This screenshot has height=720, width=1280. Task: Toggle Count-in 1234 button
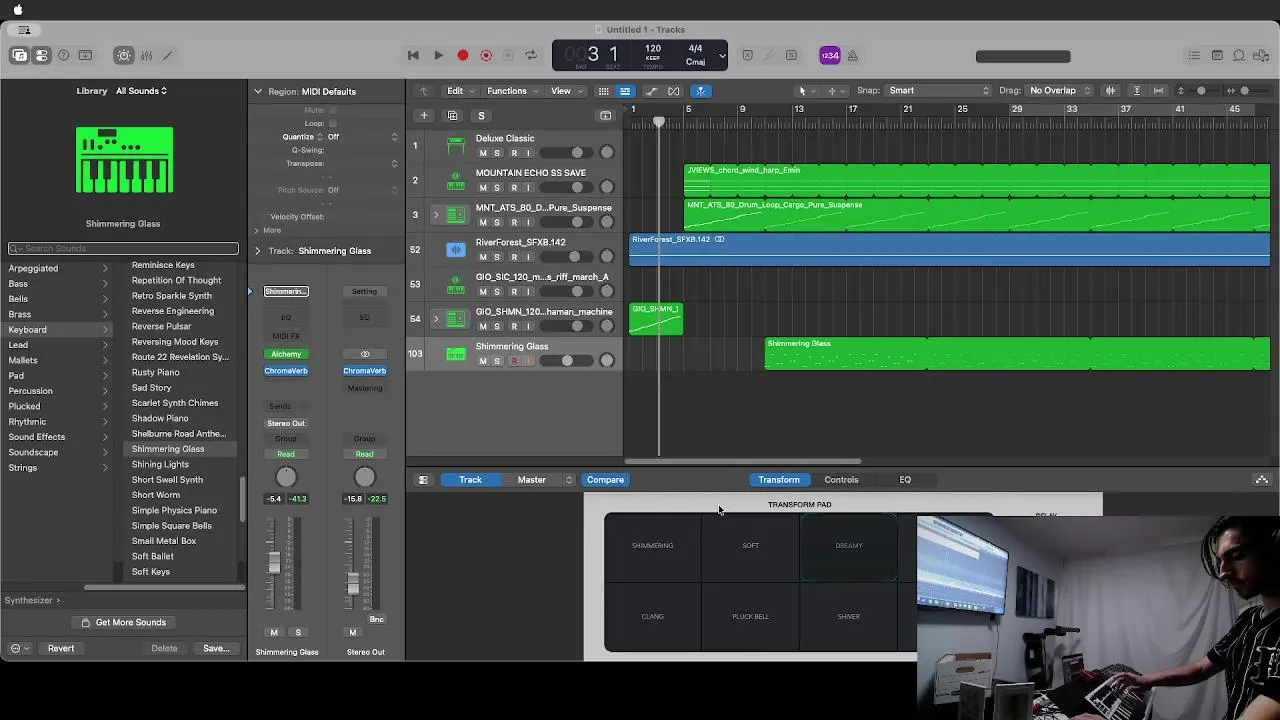tap(829, 56)
